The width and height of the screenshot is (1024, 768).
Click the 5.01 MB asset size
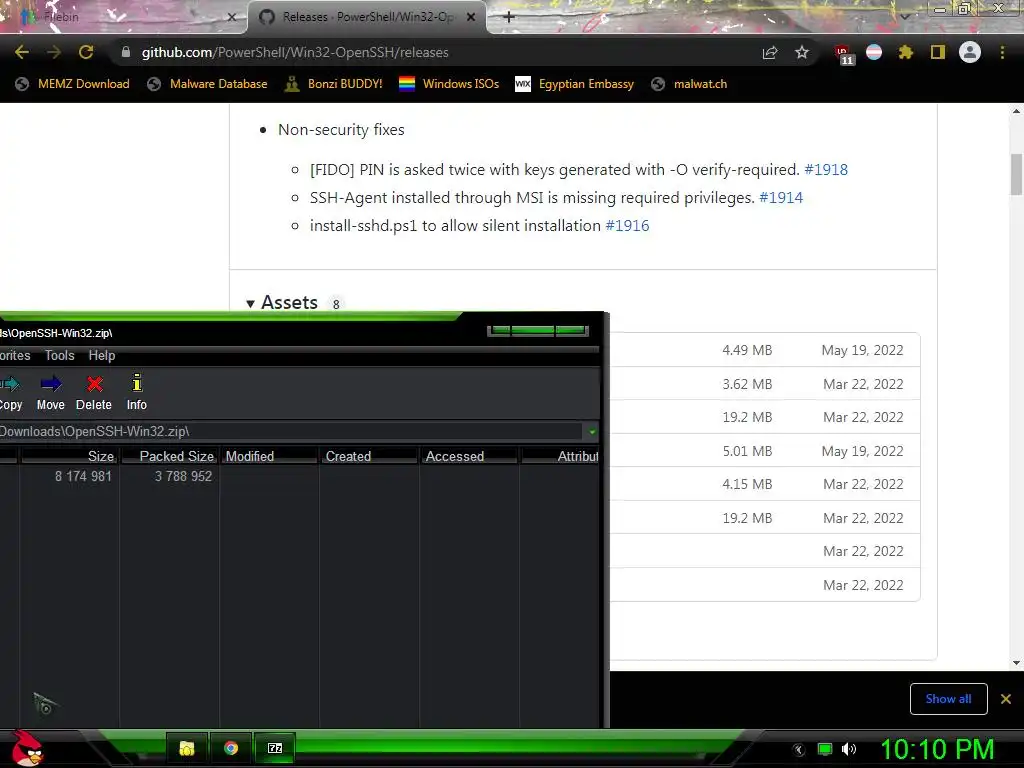[x=747, y=451]
